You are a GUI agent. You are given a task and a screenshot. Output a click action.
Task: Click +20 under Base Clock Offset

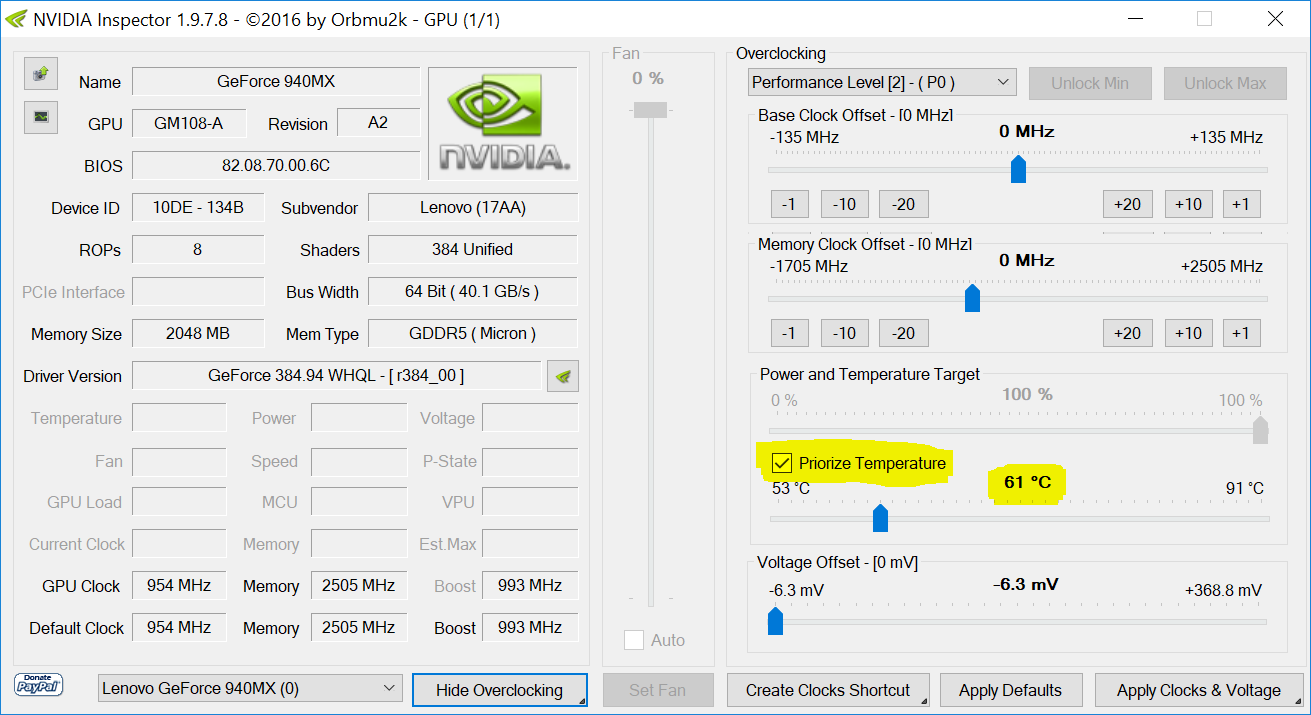(1127, 204)
